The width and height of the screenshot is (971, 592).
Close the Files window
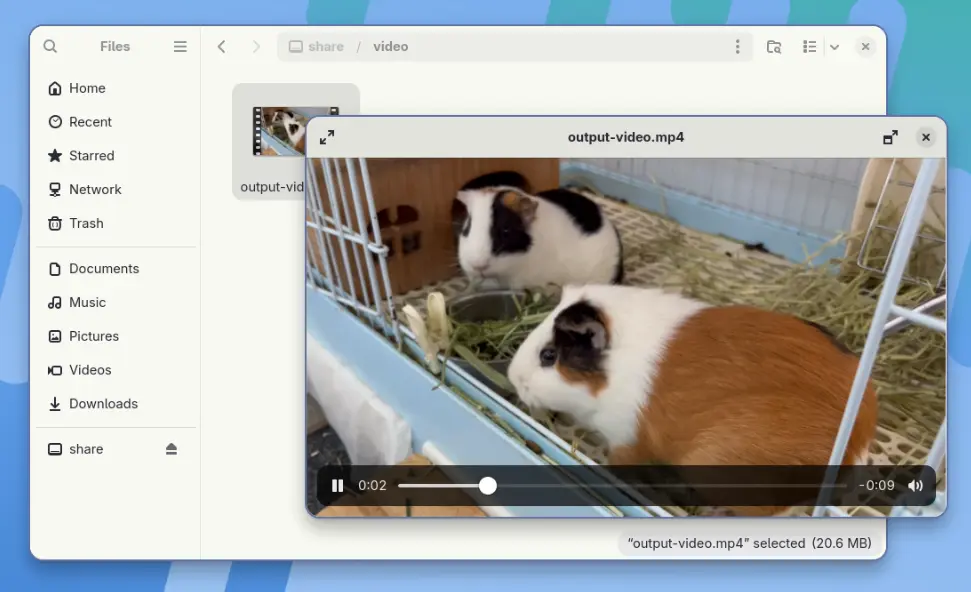coord(865,46)
